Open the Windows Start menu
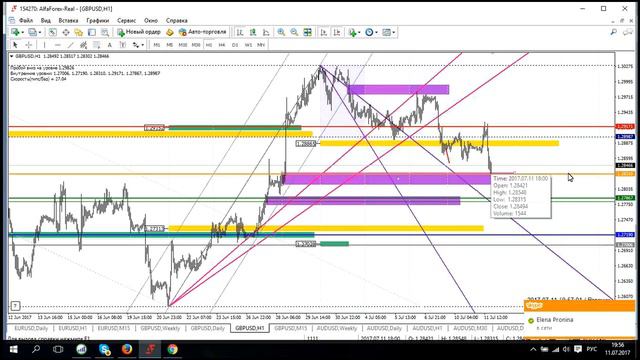Screen dimensions: 640x360 [13, 349]
